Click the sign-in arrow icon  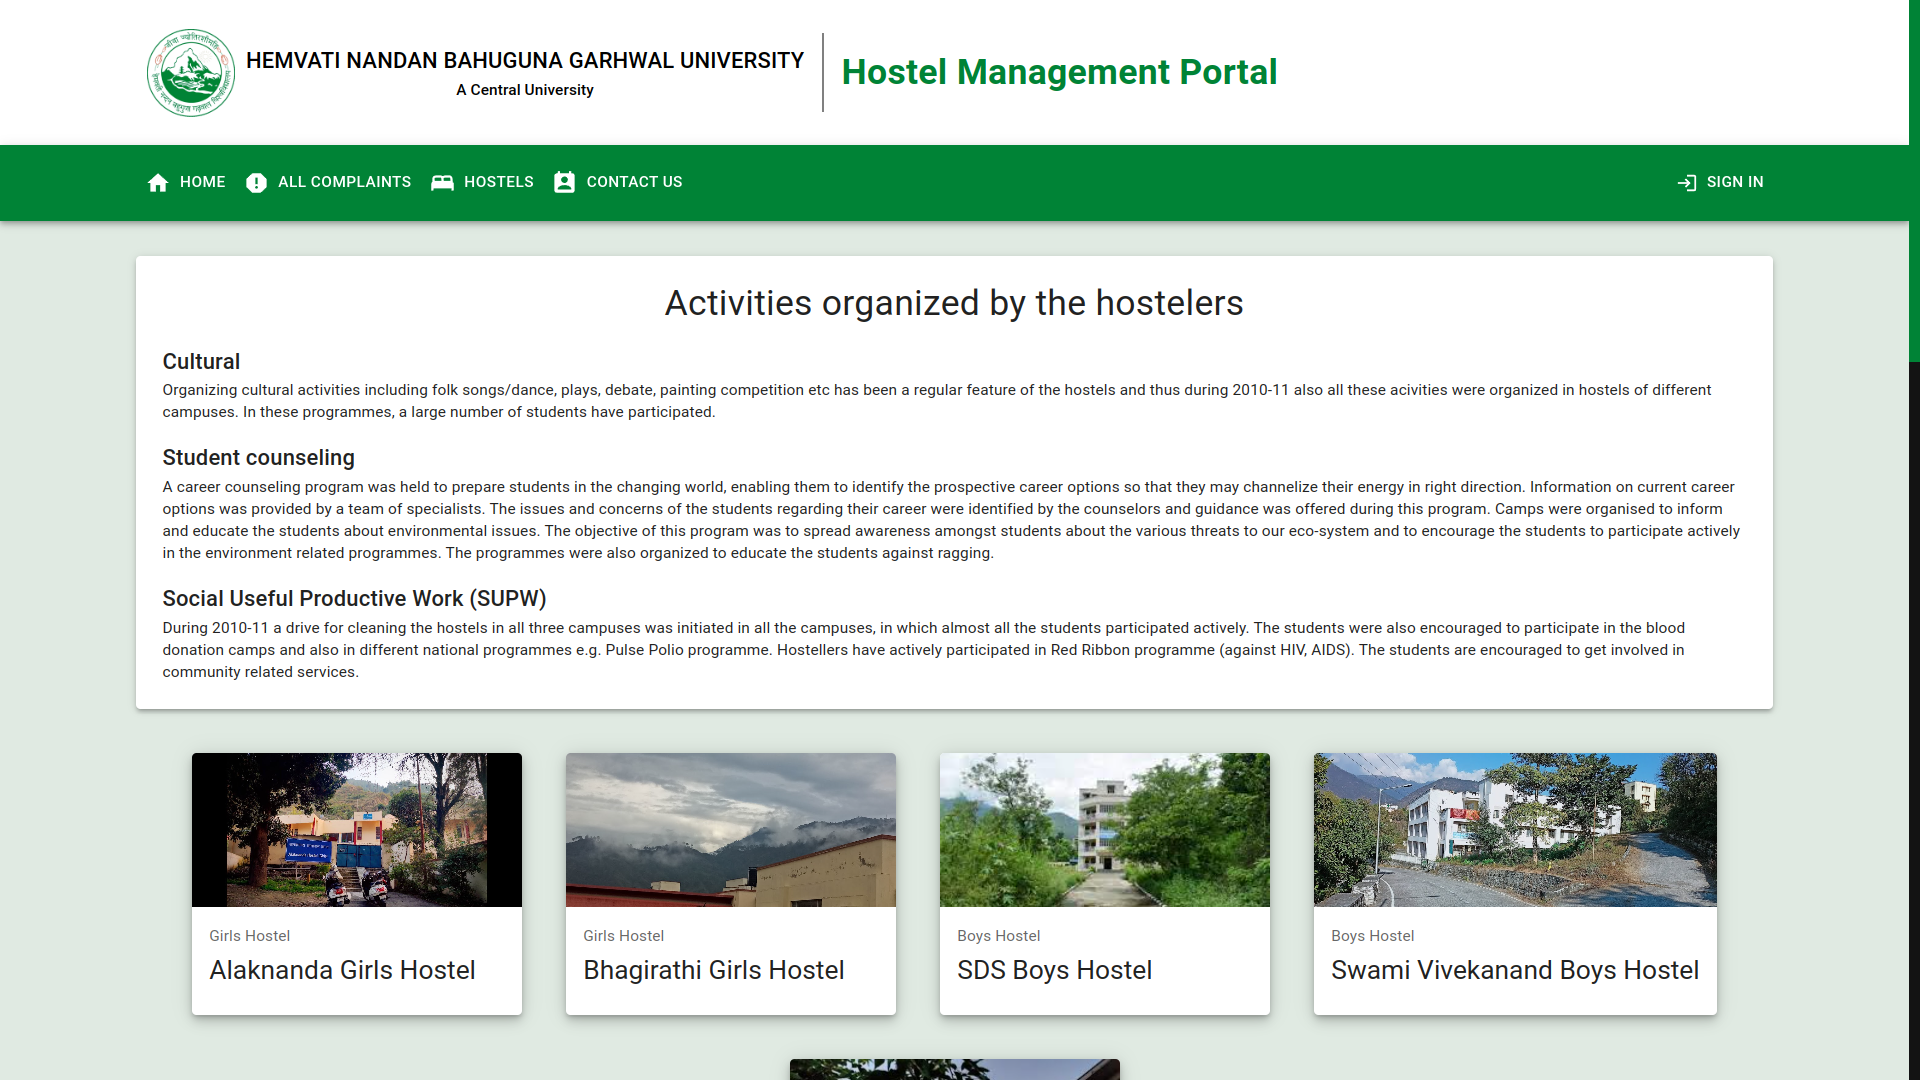1687,182
